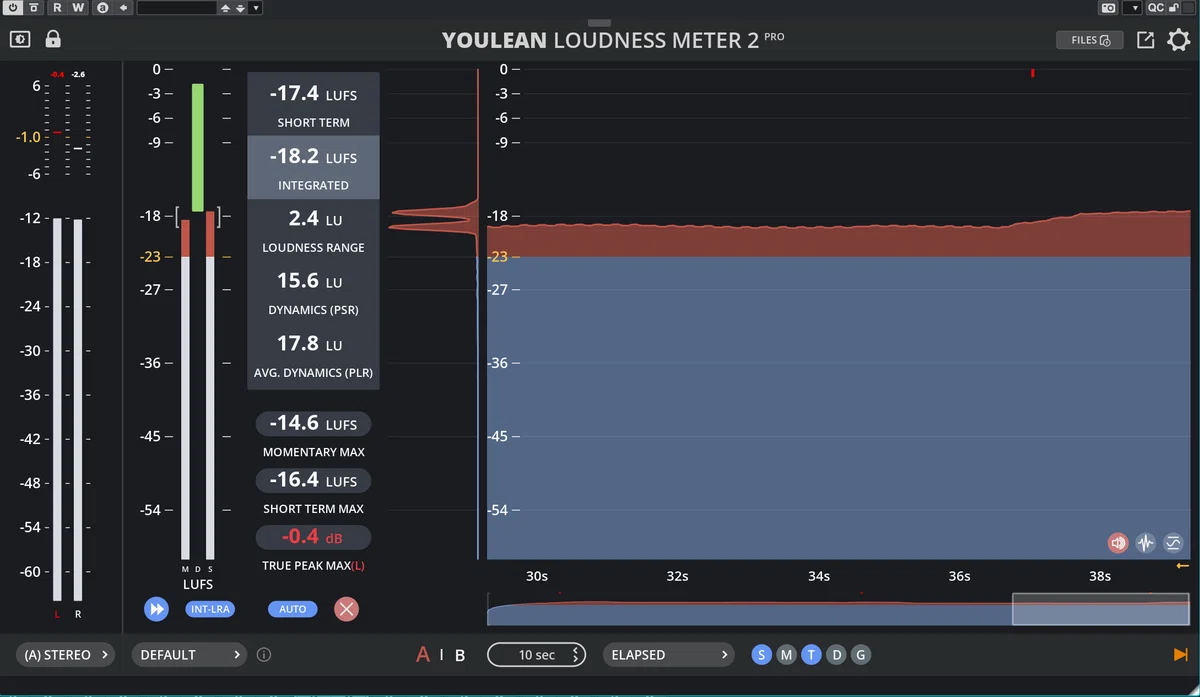Enable Write automation (W) button
Image resolution: width=1200 pixels, height=697 pixels.
pyautogui.click(x=79, y=8)
